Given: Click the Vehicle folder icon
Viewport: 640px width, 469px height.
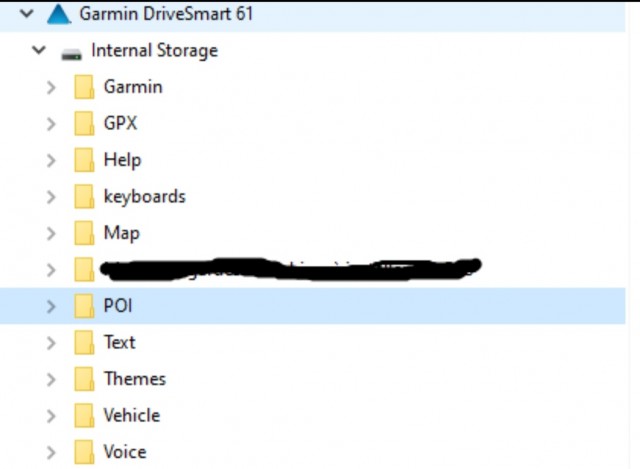Looking at the screenshot, I should [84, 416].
